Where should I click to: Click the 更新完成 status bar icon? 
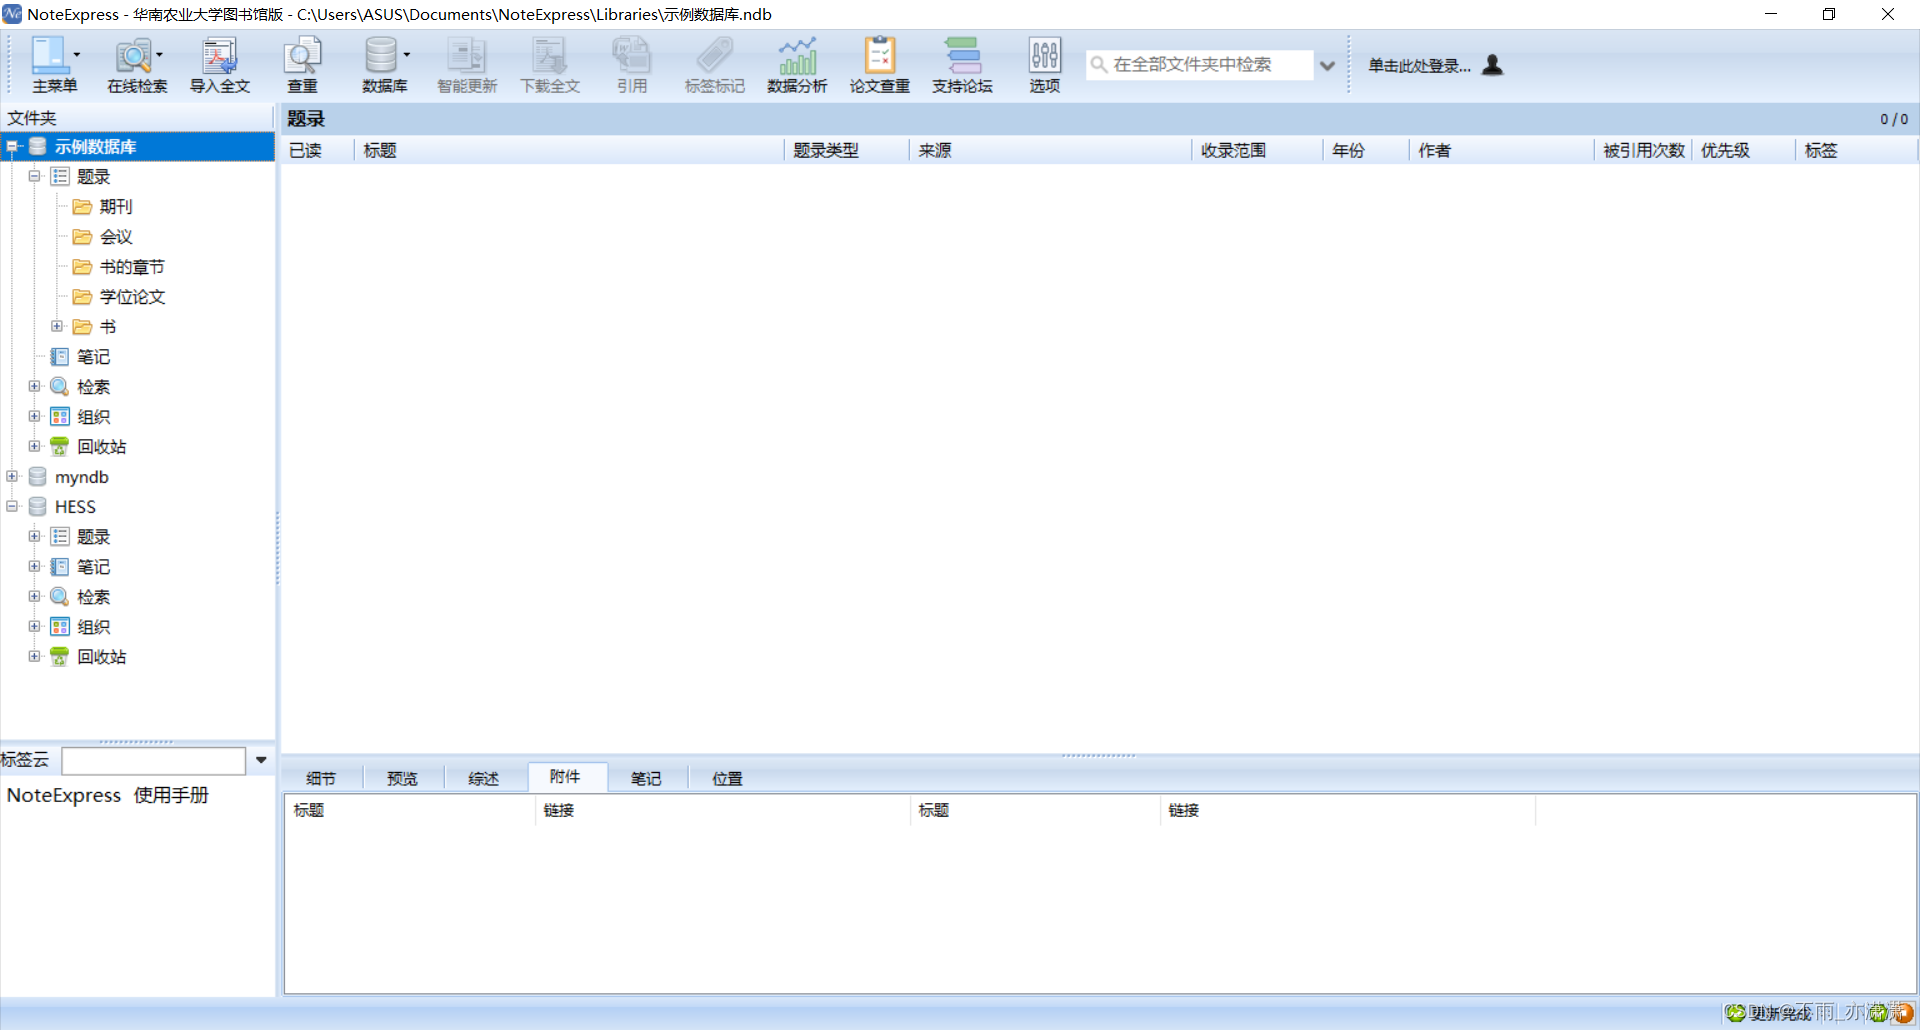(x=1736, y=1013)
